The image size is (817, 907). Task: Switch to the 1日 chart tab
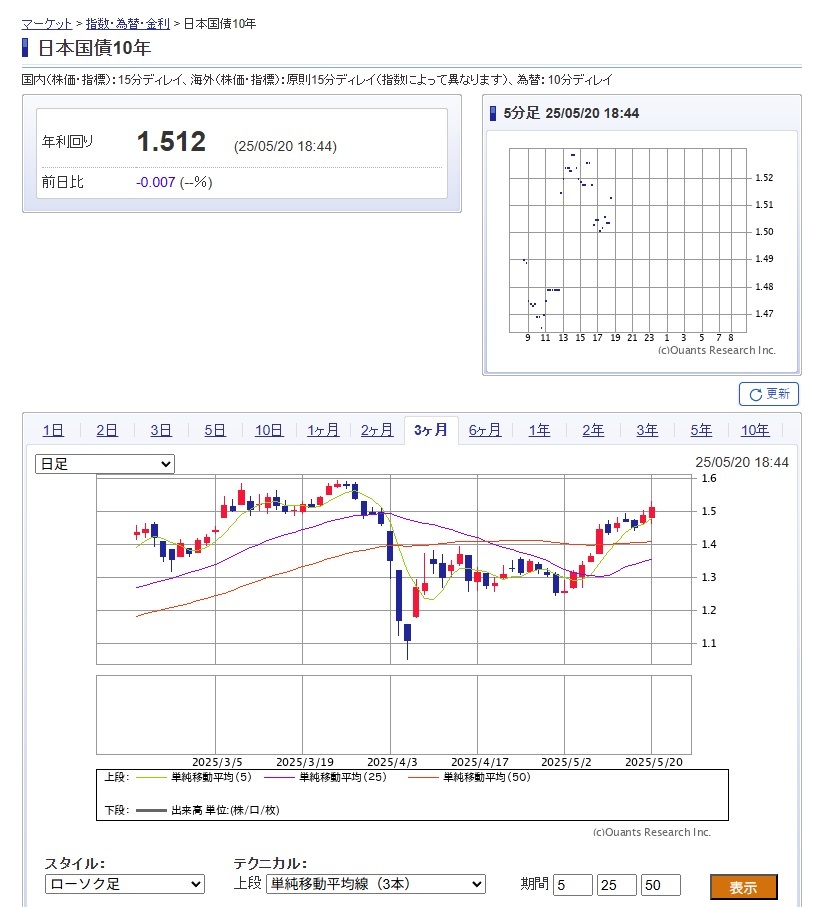pyautogui.click(x=53, y=430)
